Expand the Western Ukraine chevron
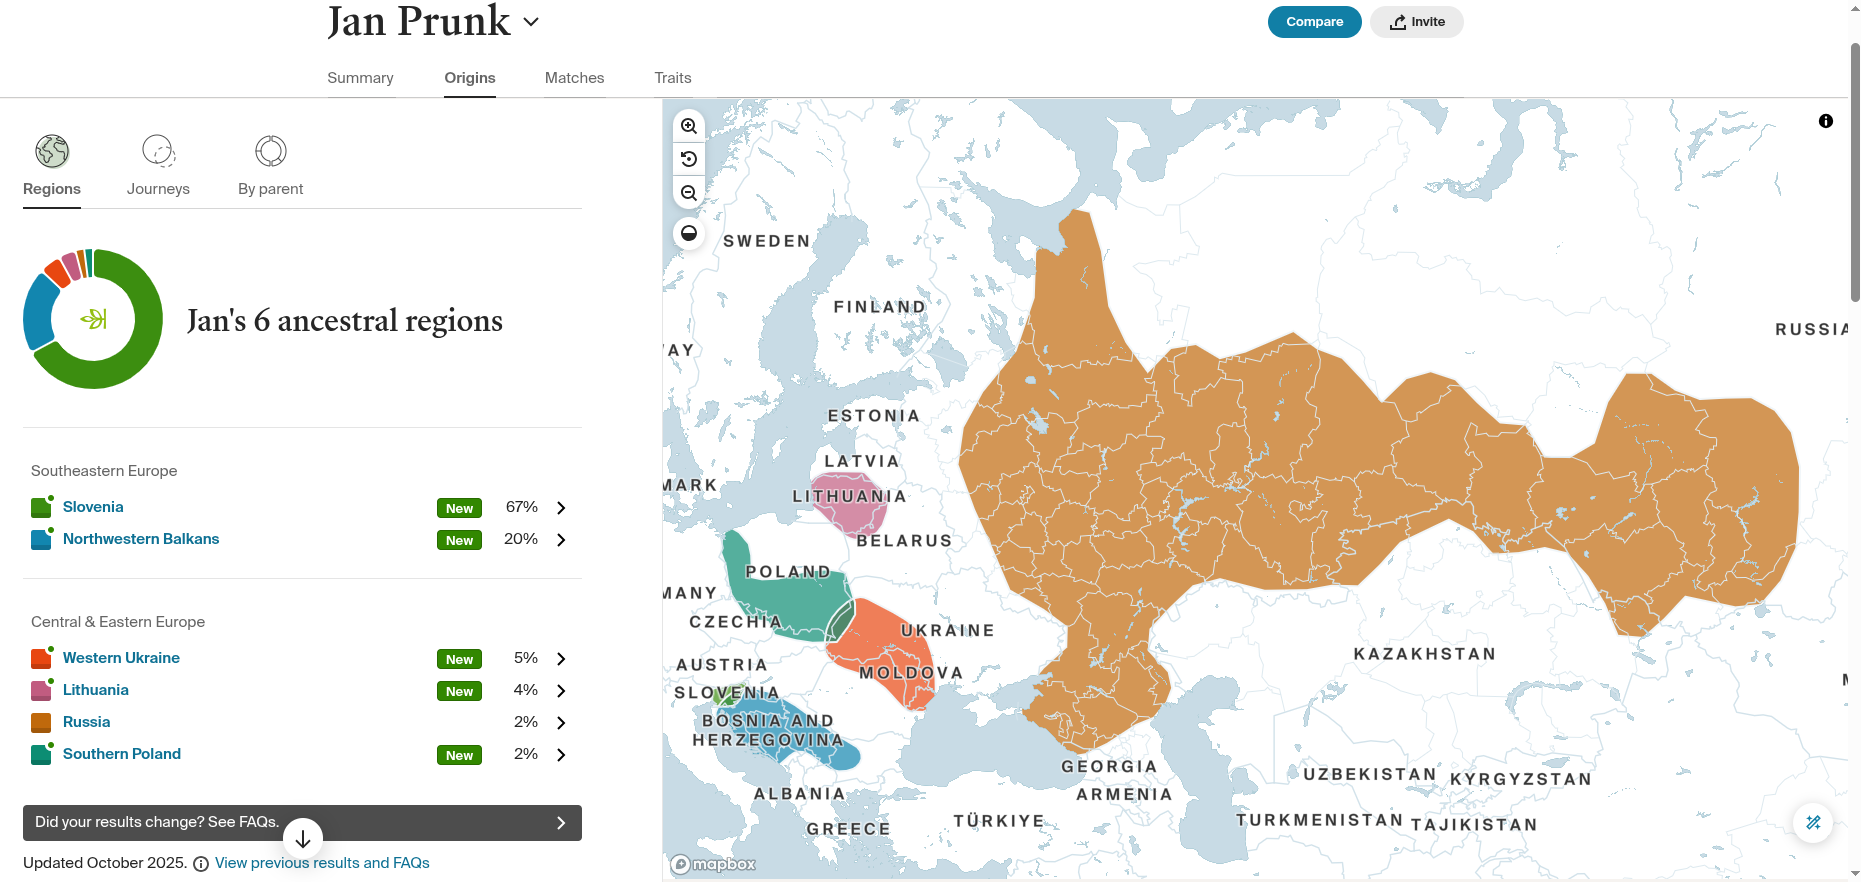This screenshot has width=1861, height=882. (x=561, y=659)
